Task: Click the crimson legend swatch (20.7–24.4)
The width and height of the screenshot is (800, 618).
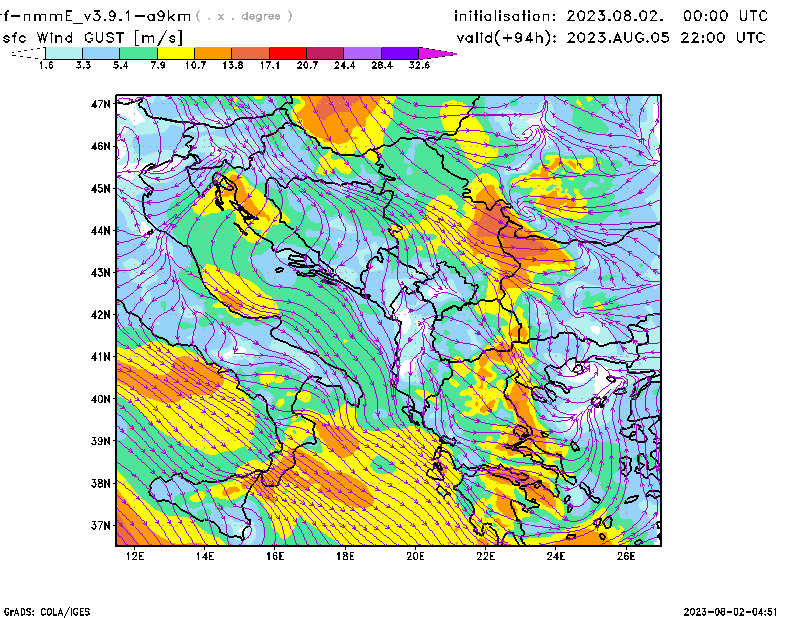Action: click(325, 53)
